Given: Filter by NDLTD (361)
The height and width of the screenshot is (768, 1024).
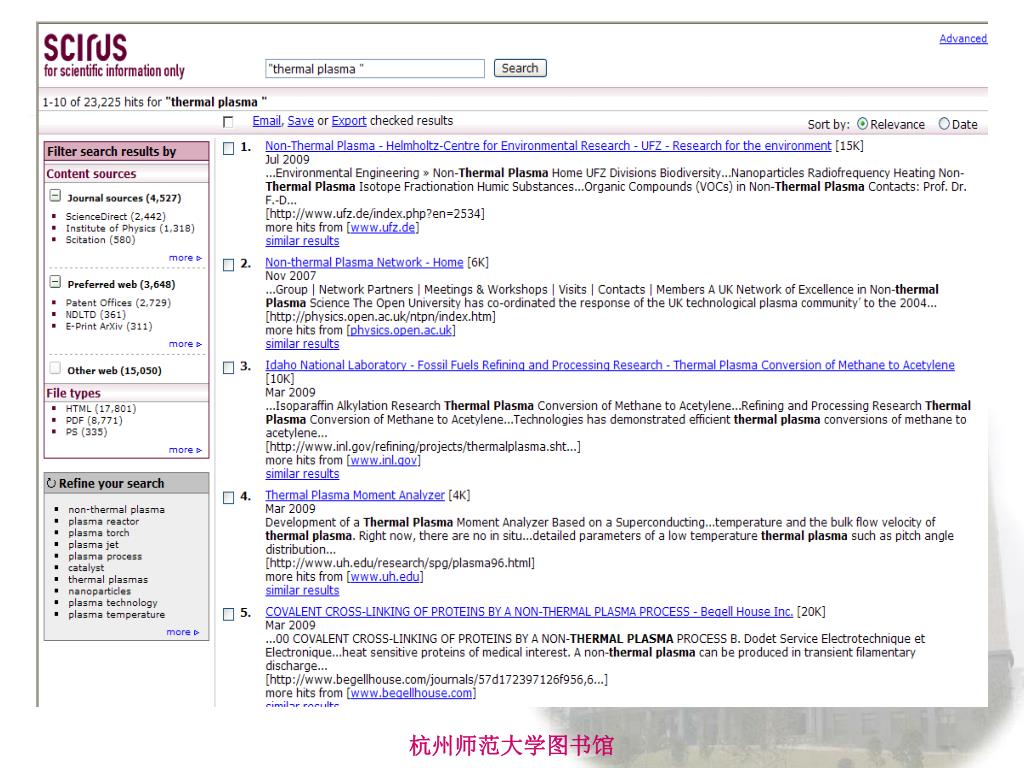Looking at the screenshot, I should point(96,314).
